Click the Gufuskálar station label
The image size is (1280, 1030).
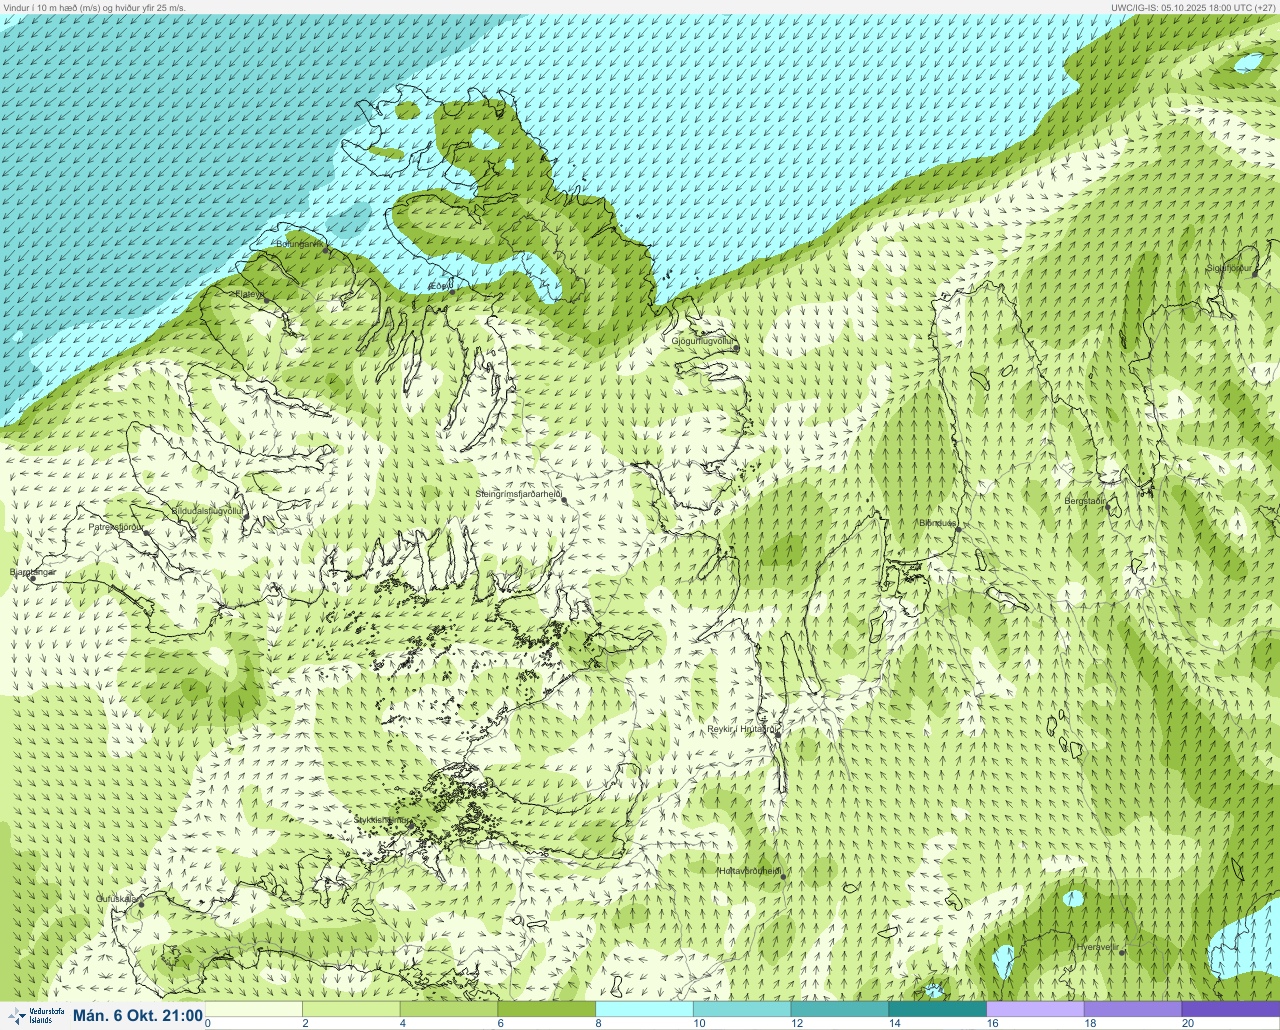(116, 898)
